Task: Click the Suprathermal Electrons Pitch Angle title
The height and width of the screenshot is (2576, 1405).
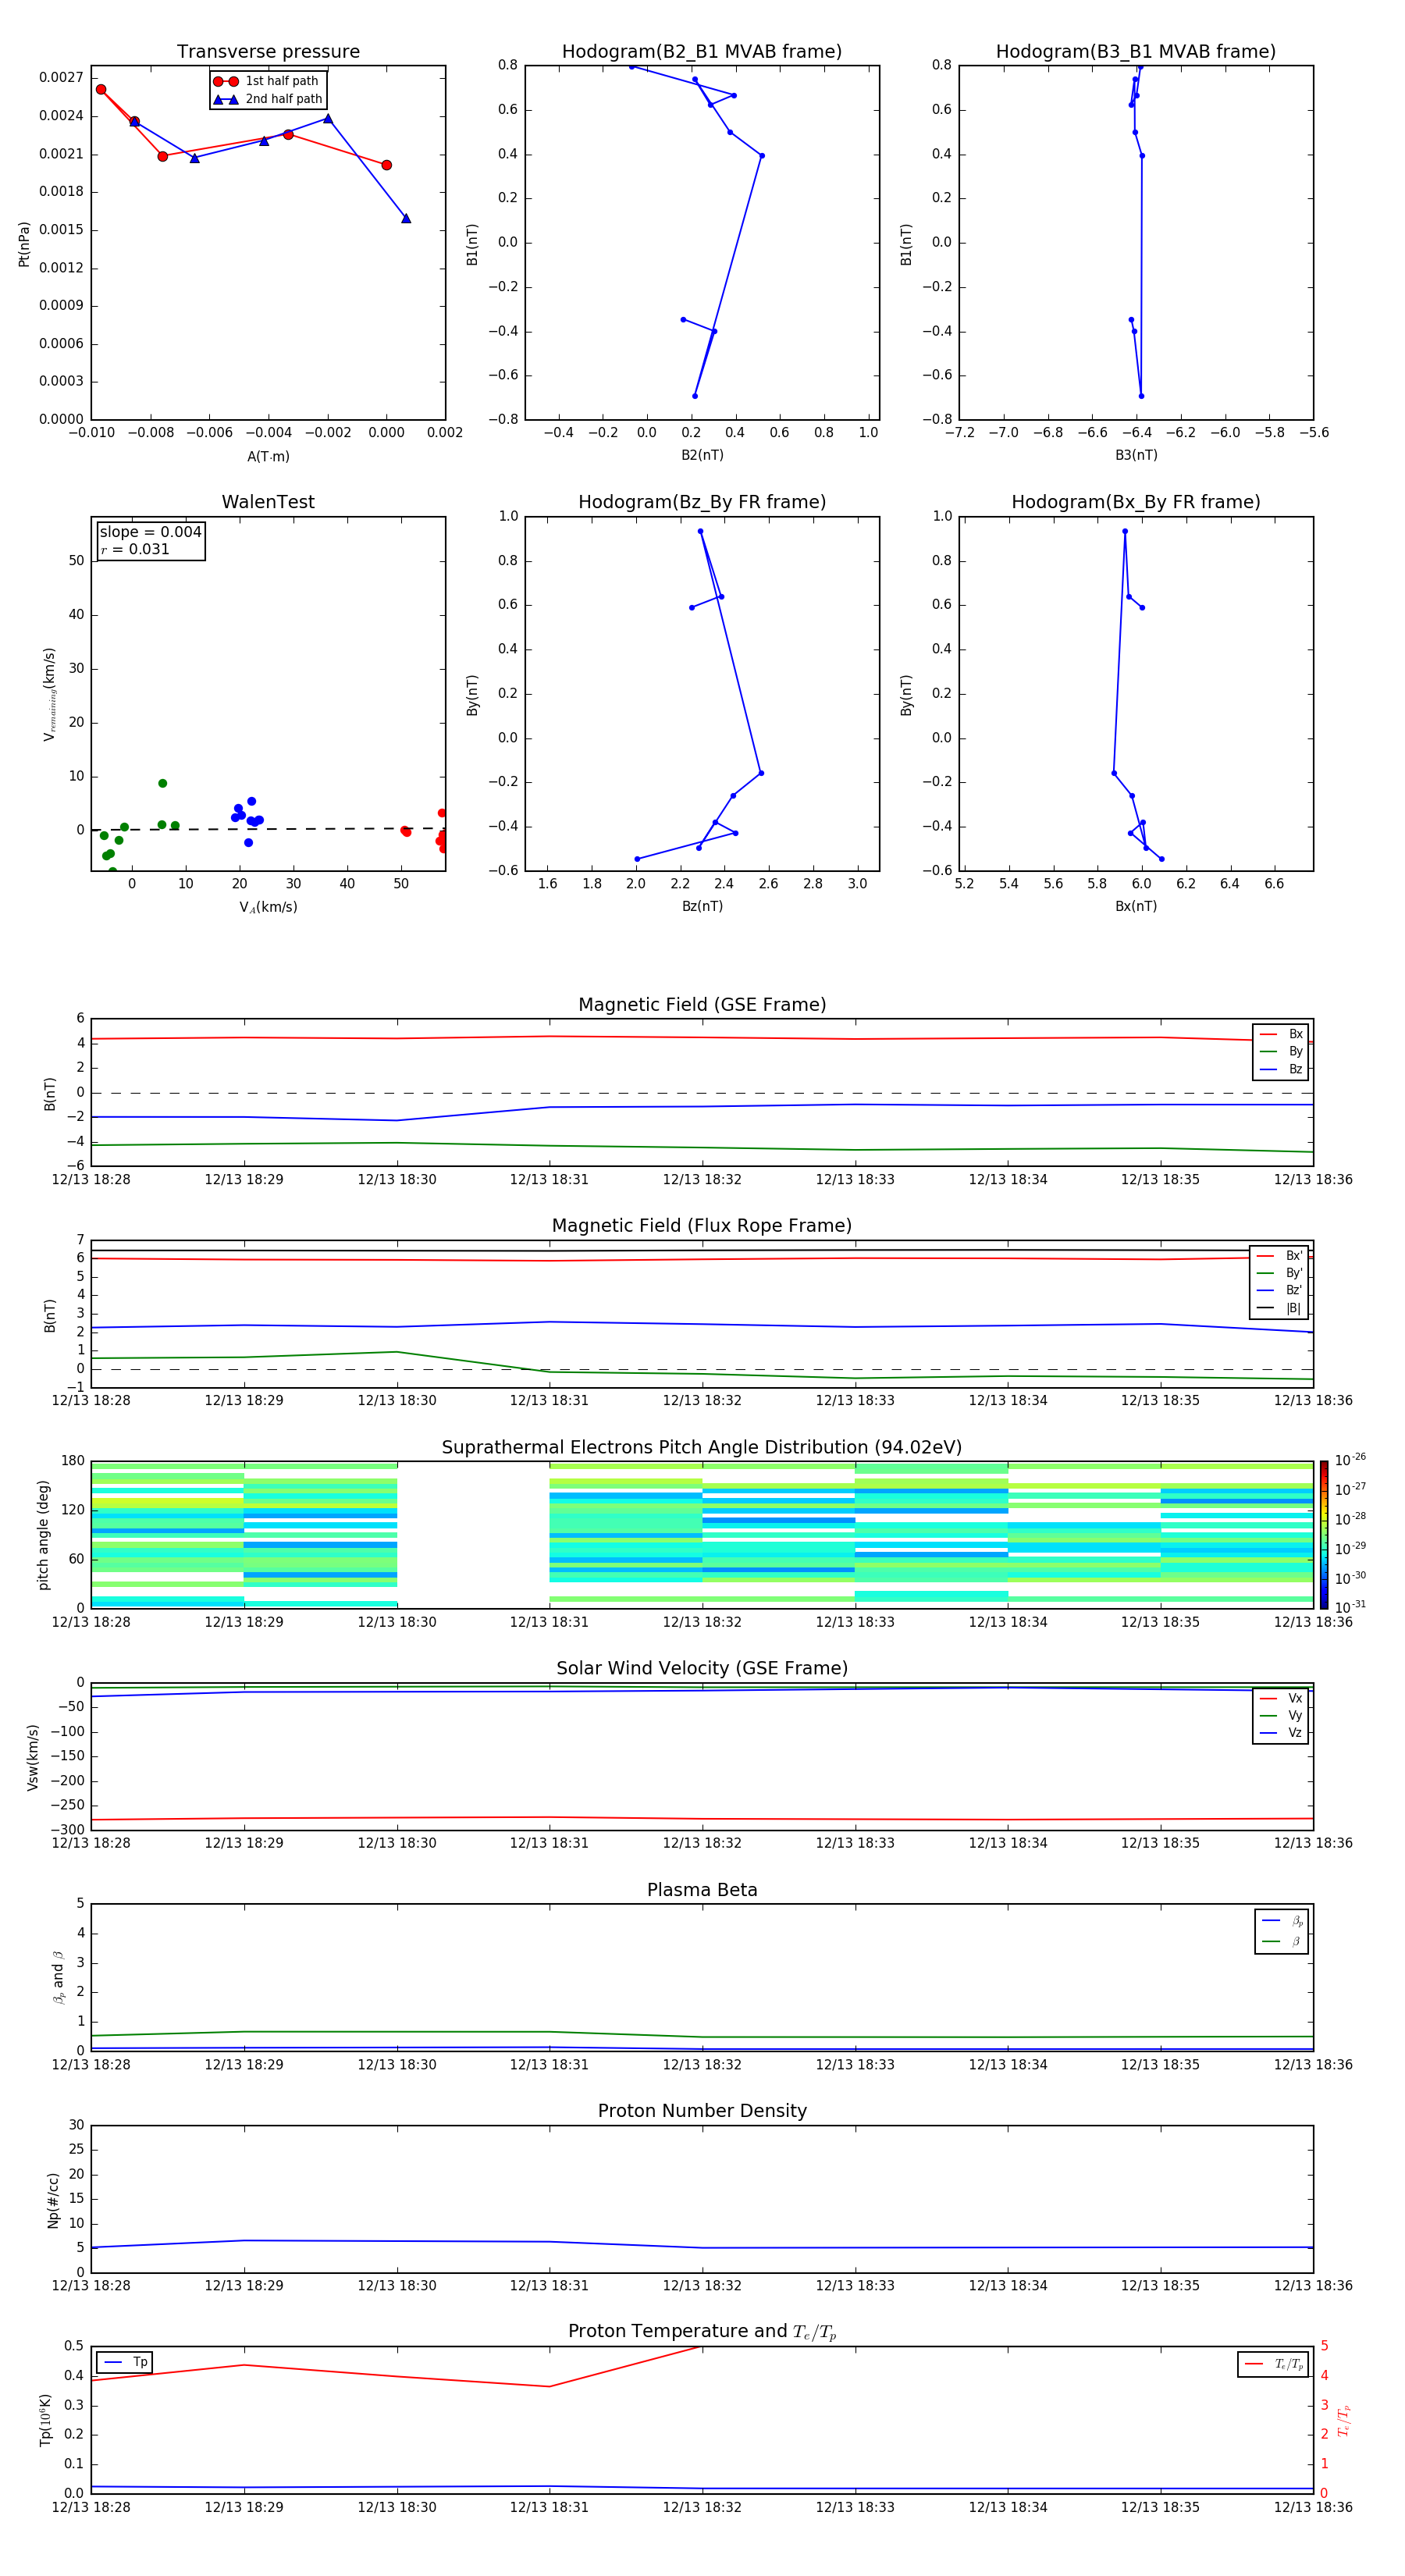Action: tap(702, 1447)
